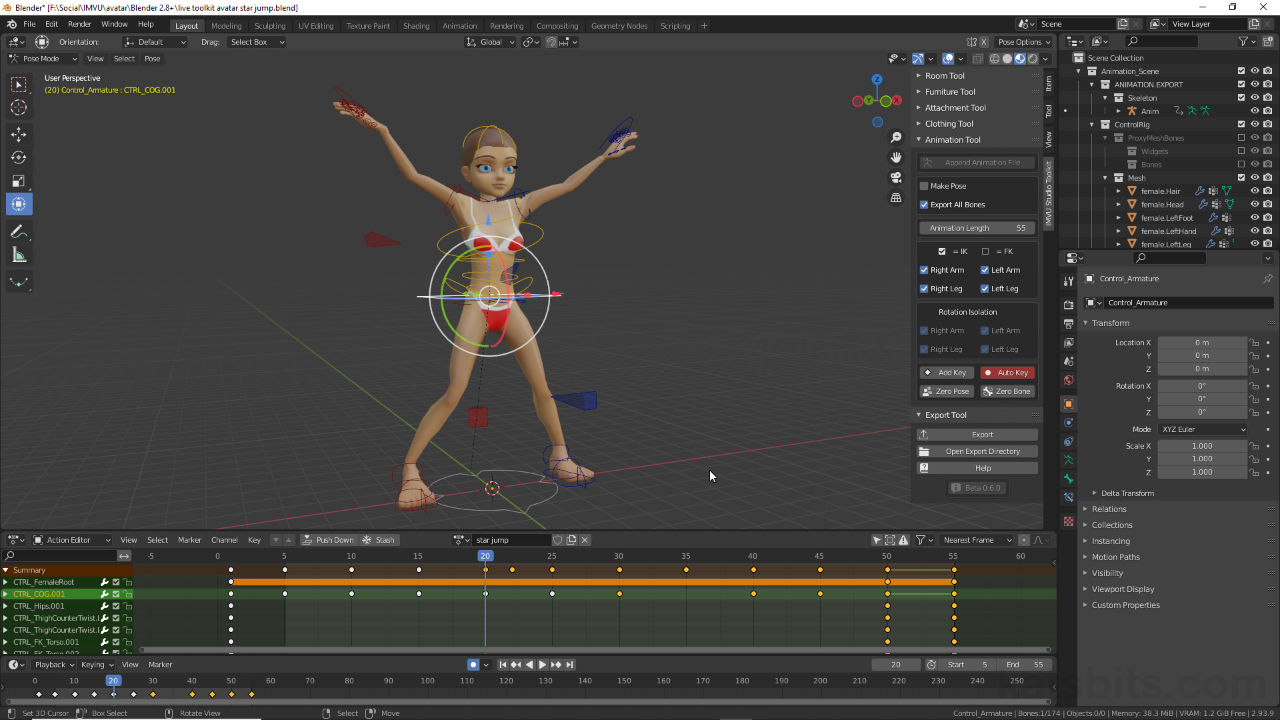Select the Scale tool
Image resolution: width=1280 pixels, height=720 pixels.
point(19,181)
